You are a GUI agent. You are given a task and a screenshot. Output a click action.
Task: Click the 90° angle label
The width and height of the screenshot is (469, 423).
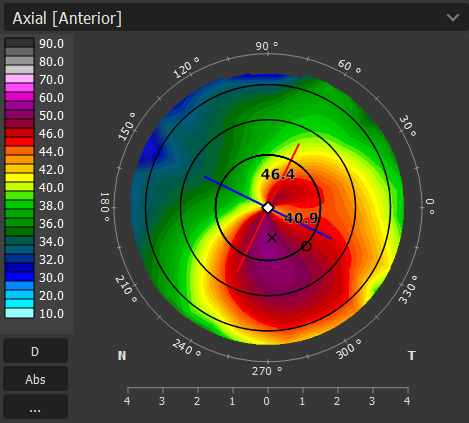tap(267, 46)
